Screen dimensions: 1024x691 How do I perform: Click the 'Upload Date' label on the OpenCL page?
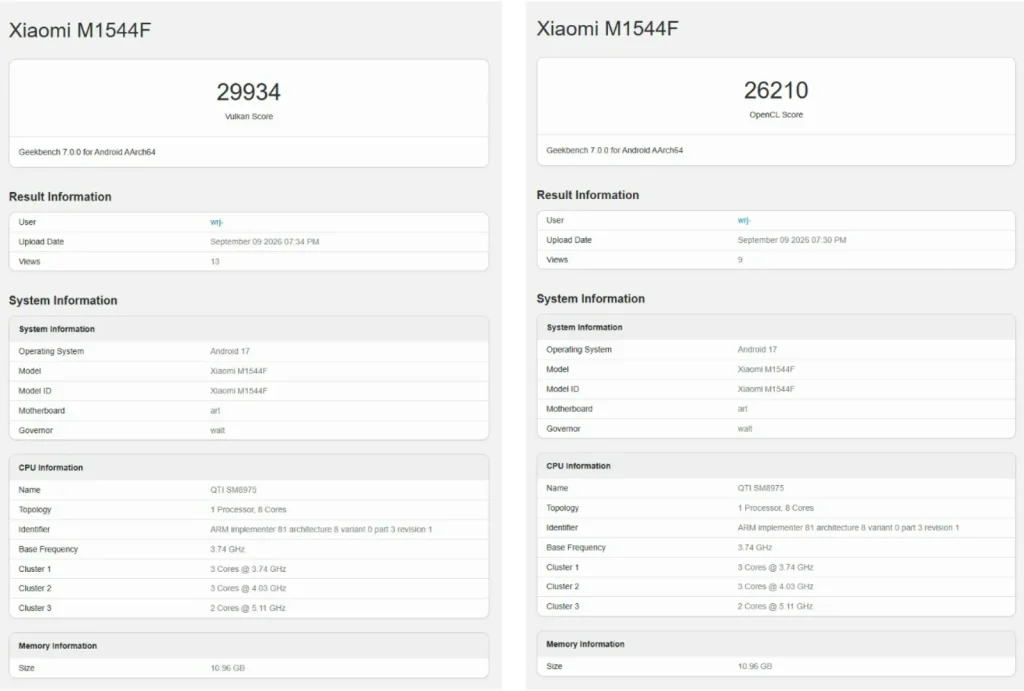(x=569, y=240)
